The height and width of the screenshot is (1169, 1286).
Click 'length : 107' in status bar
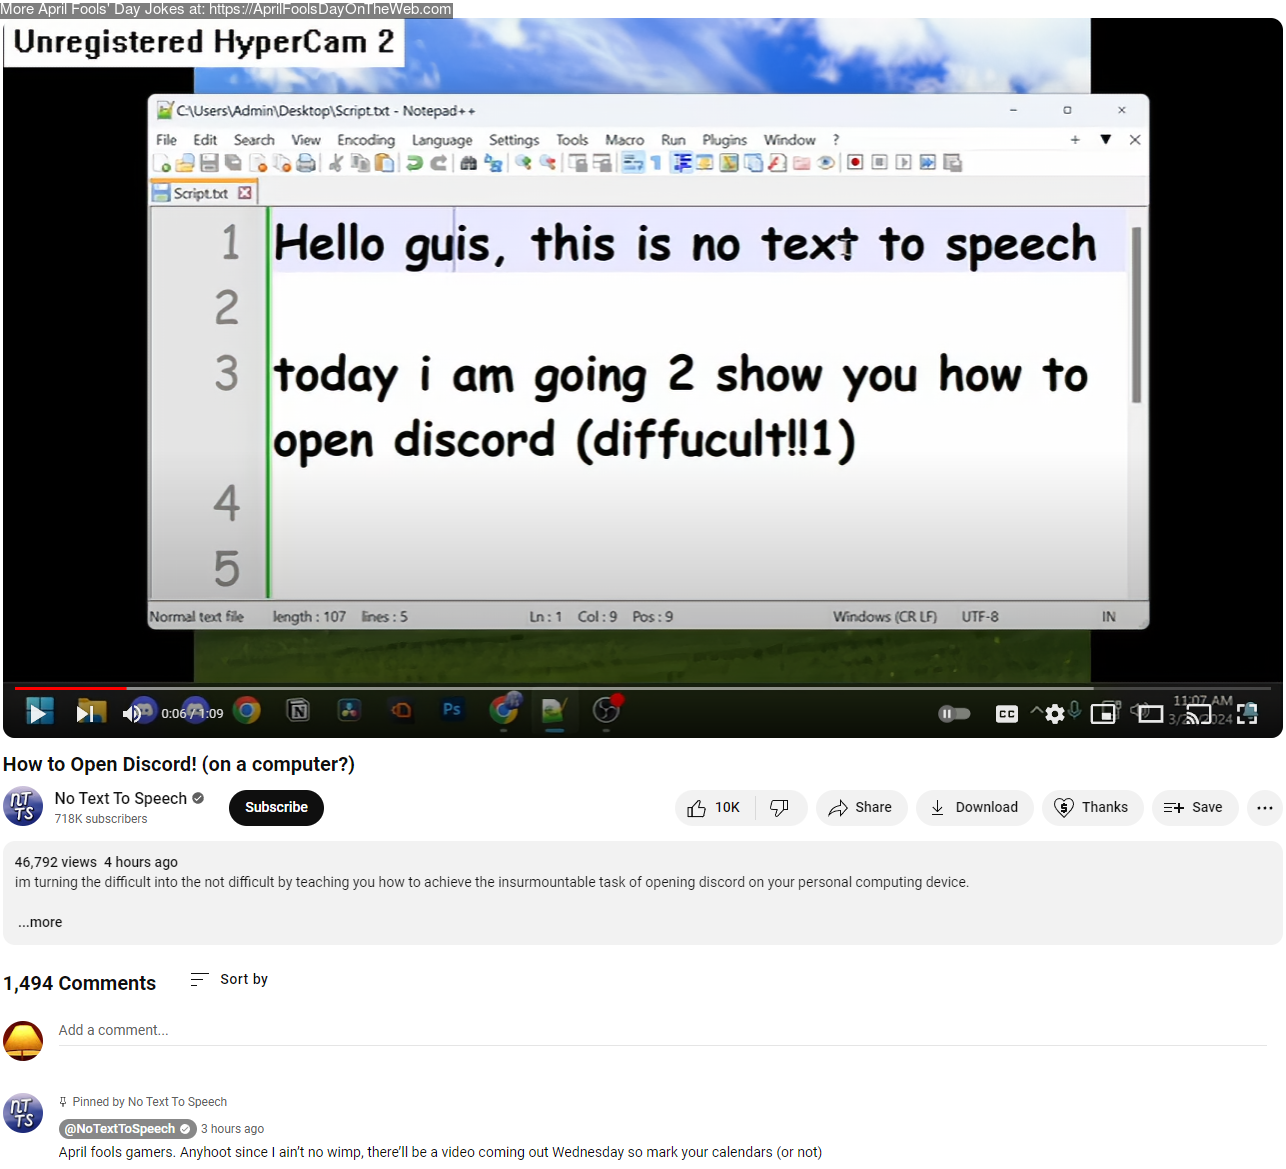[x=309, y=617]
